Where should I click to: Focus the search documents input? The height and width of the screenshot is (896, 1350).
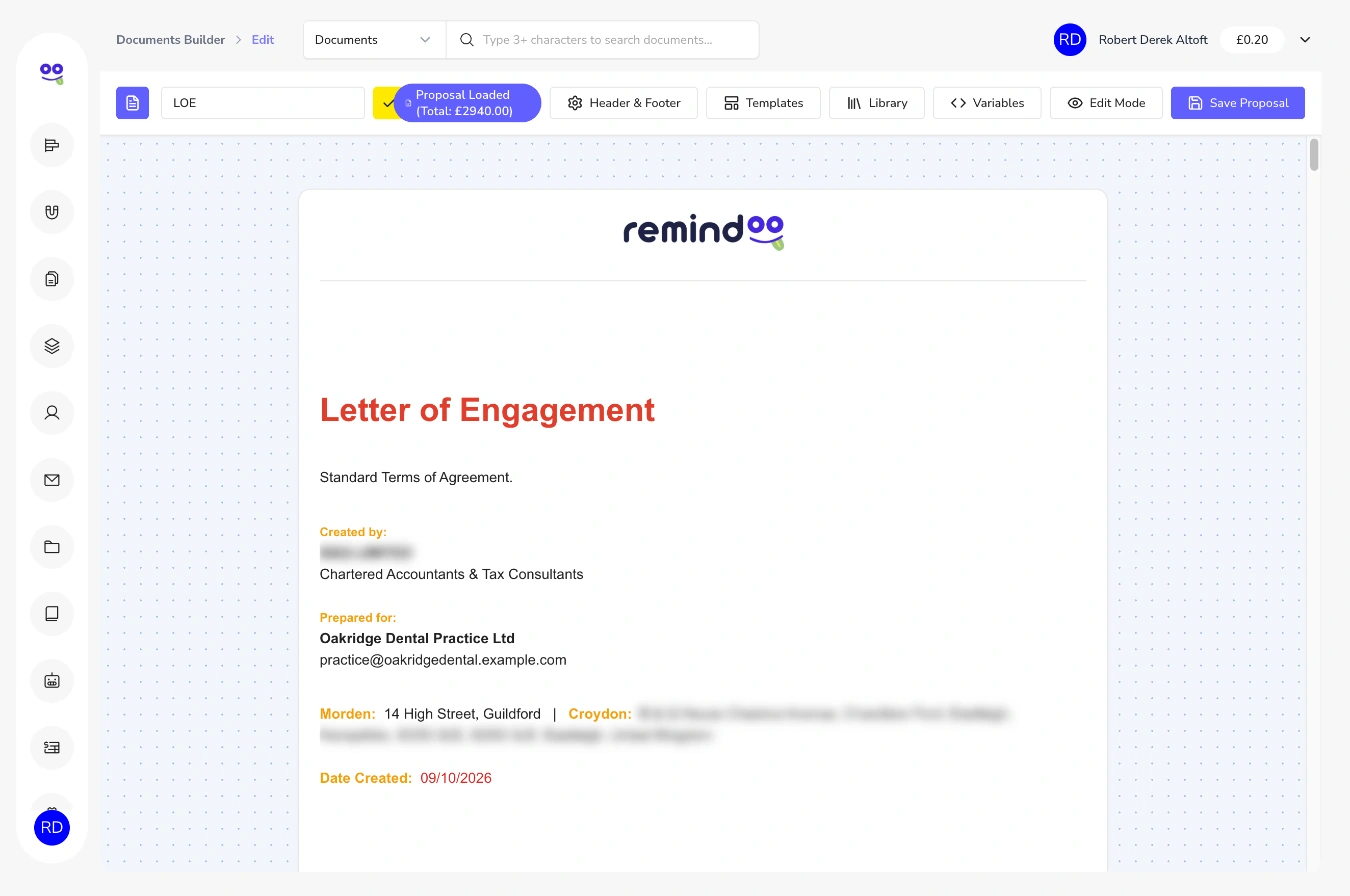click(x=602, y=40)
